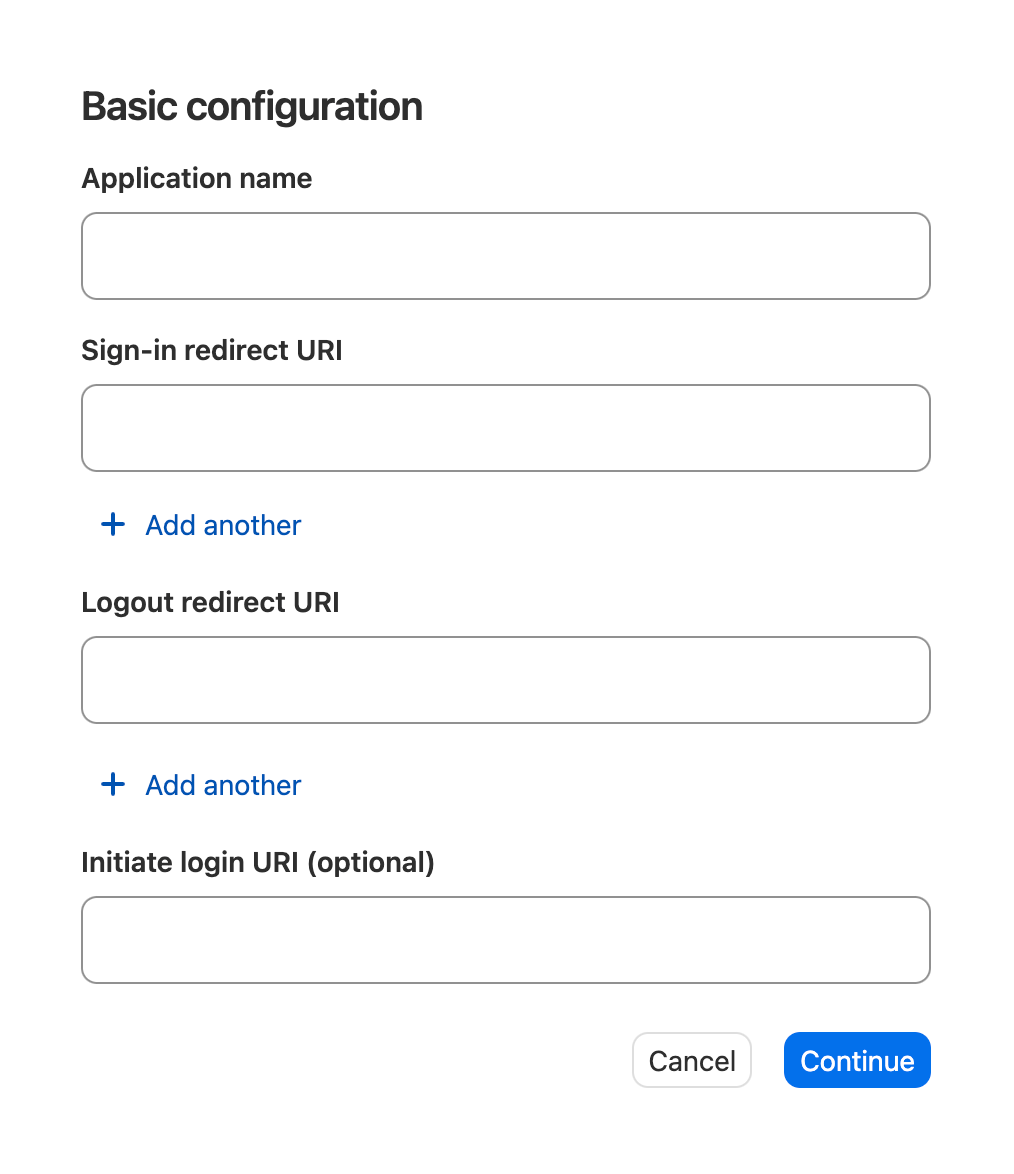The width and height of the screenshot is (1014, 1174).
Task: Click the Sign-in redirect URI input box
Action: (505, 427)
